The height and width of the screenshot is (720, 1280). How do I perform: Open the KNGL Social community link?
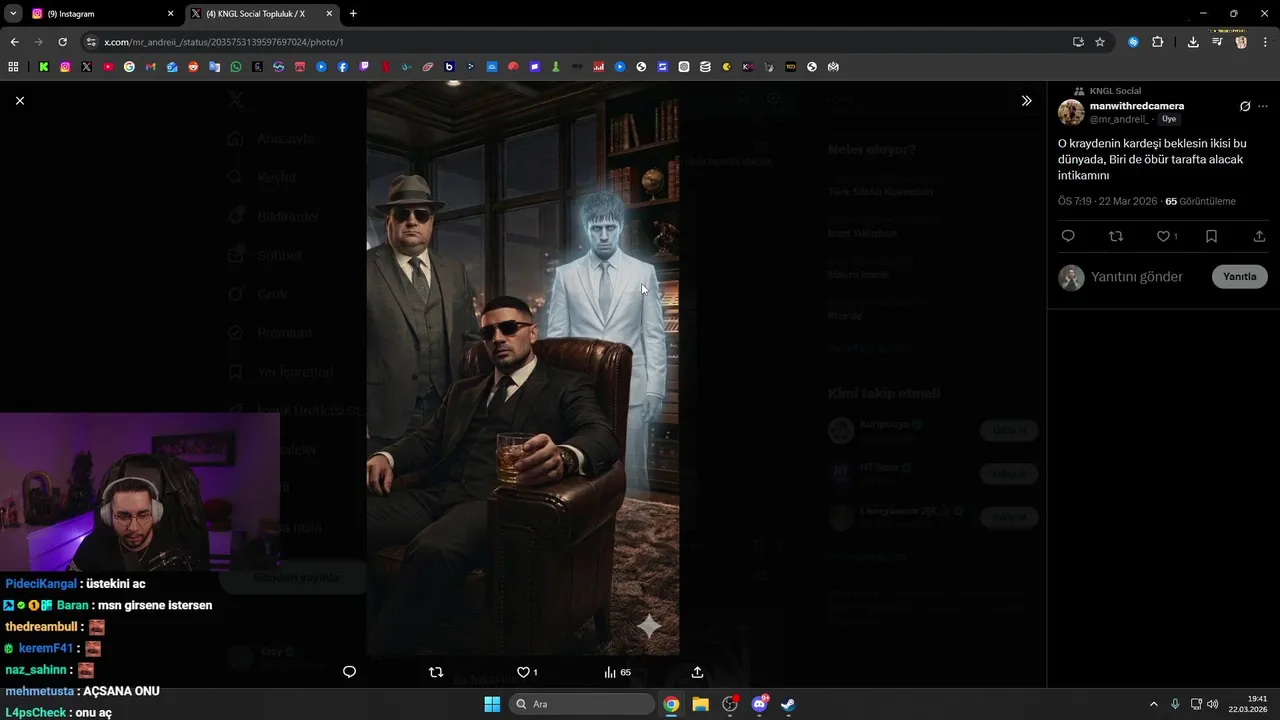tap(1115, 91)
